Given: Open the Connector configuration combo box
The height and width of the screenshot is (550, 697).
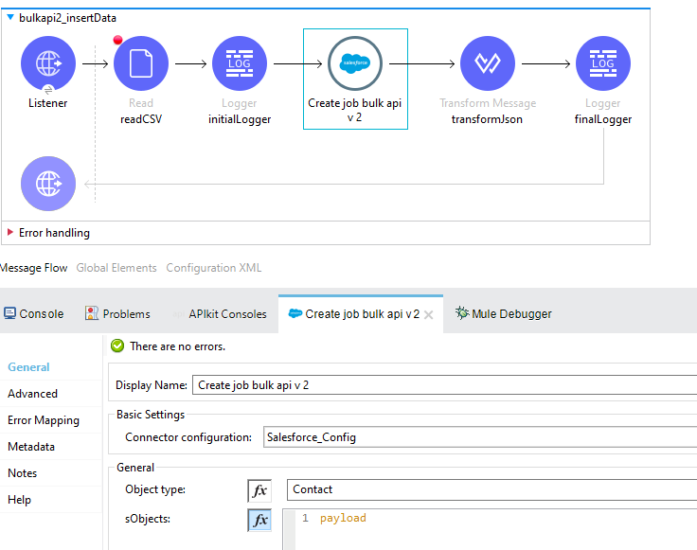Looking at the screenshot, I should (479, 437).
